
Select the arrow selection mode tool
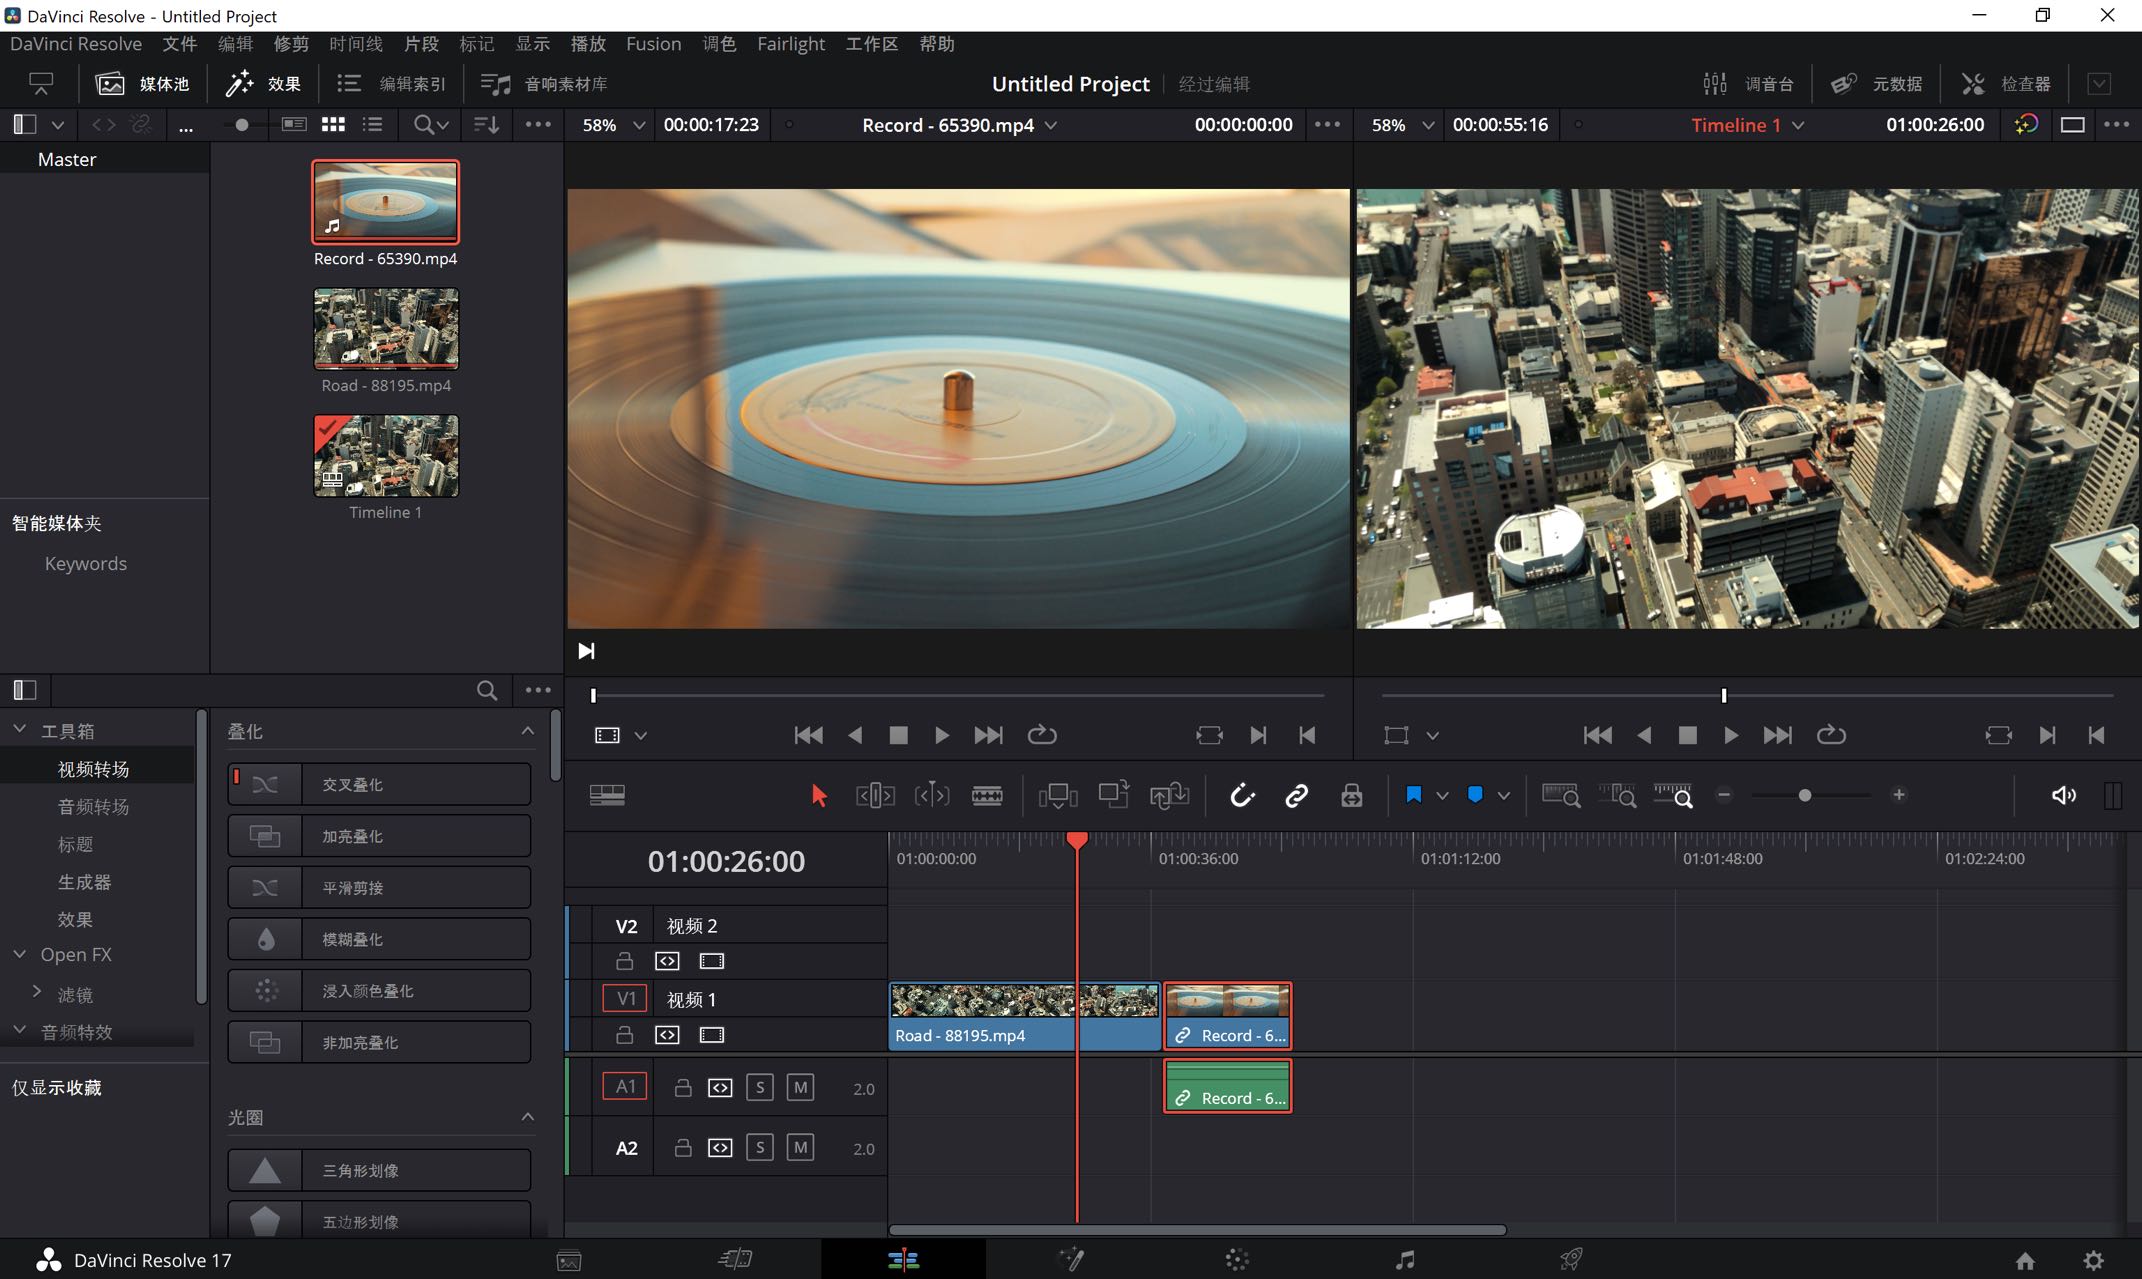point(819,795)
